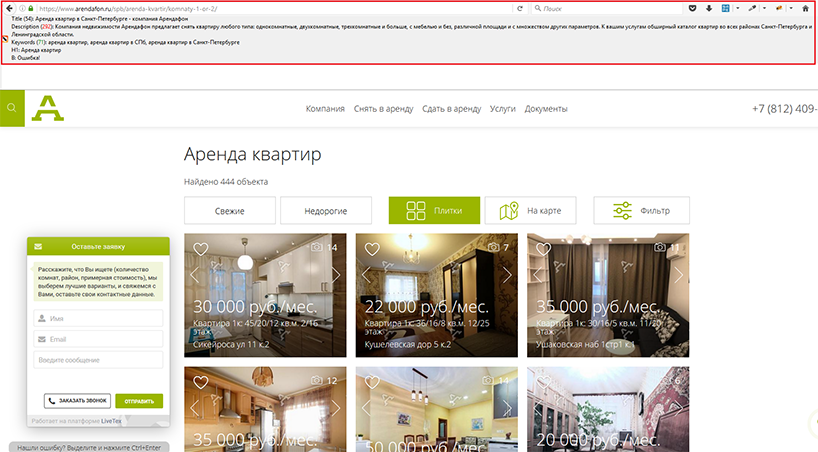Click the Нашли ошибку? Ctrl+Enter bar

pyautogui.click(x=89, y=447)
